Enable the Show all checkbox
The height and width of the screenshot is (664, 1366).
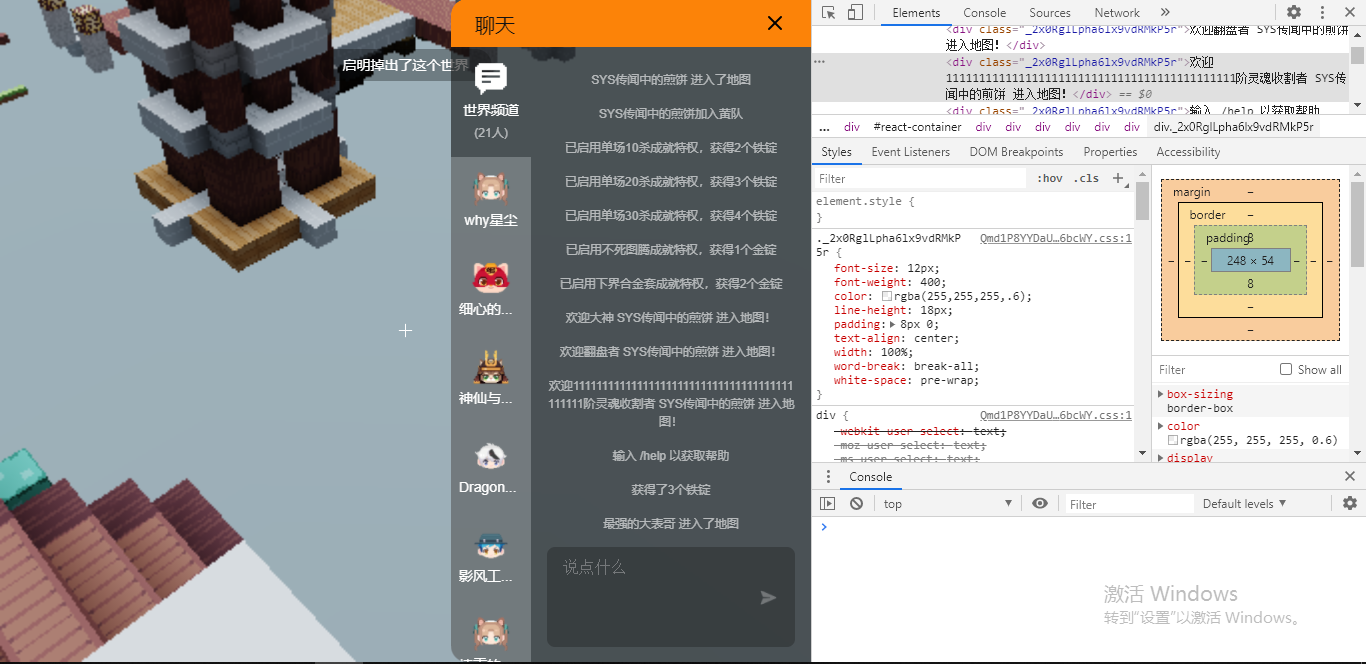(1286, 369)
